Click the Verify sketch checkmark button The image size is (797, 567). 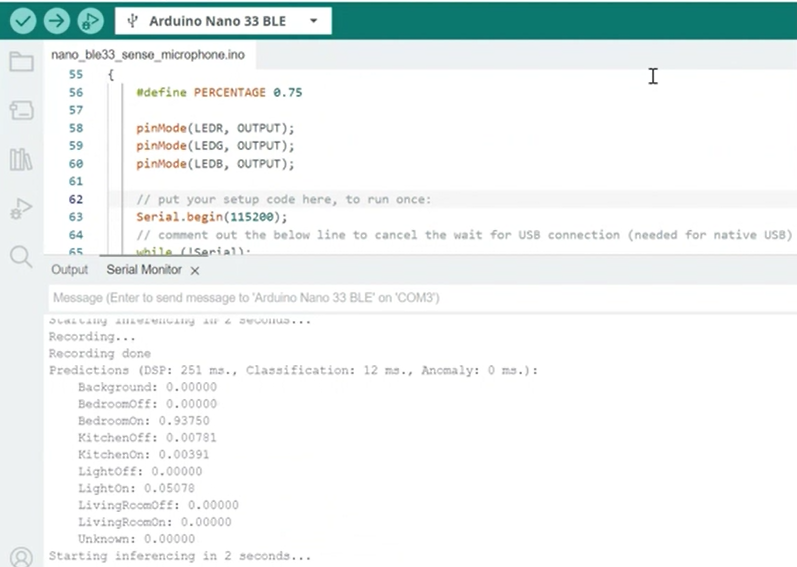(x=22, y=21)
